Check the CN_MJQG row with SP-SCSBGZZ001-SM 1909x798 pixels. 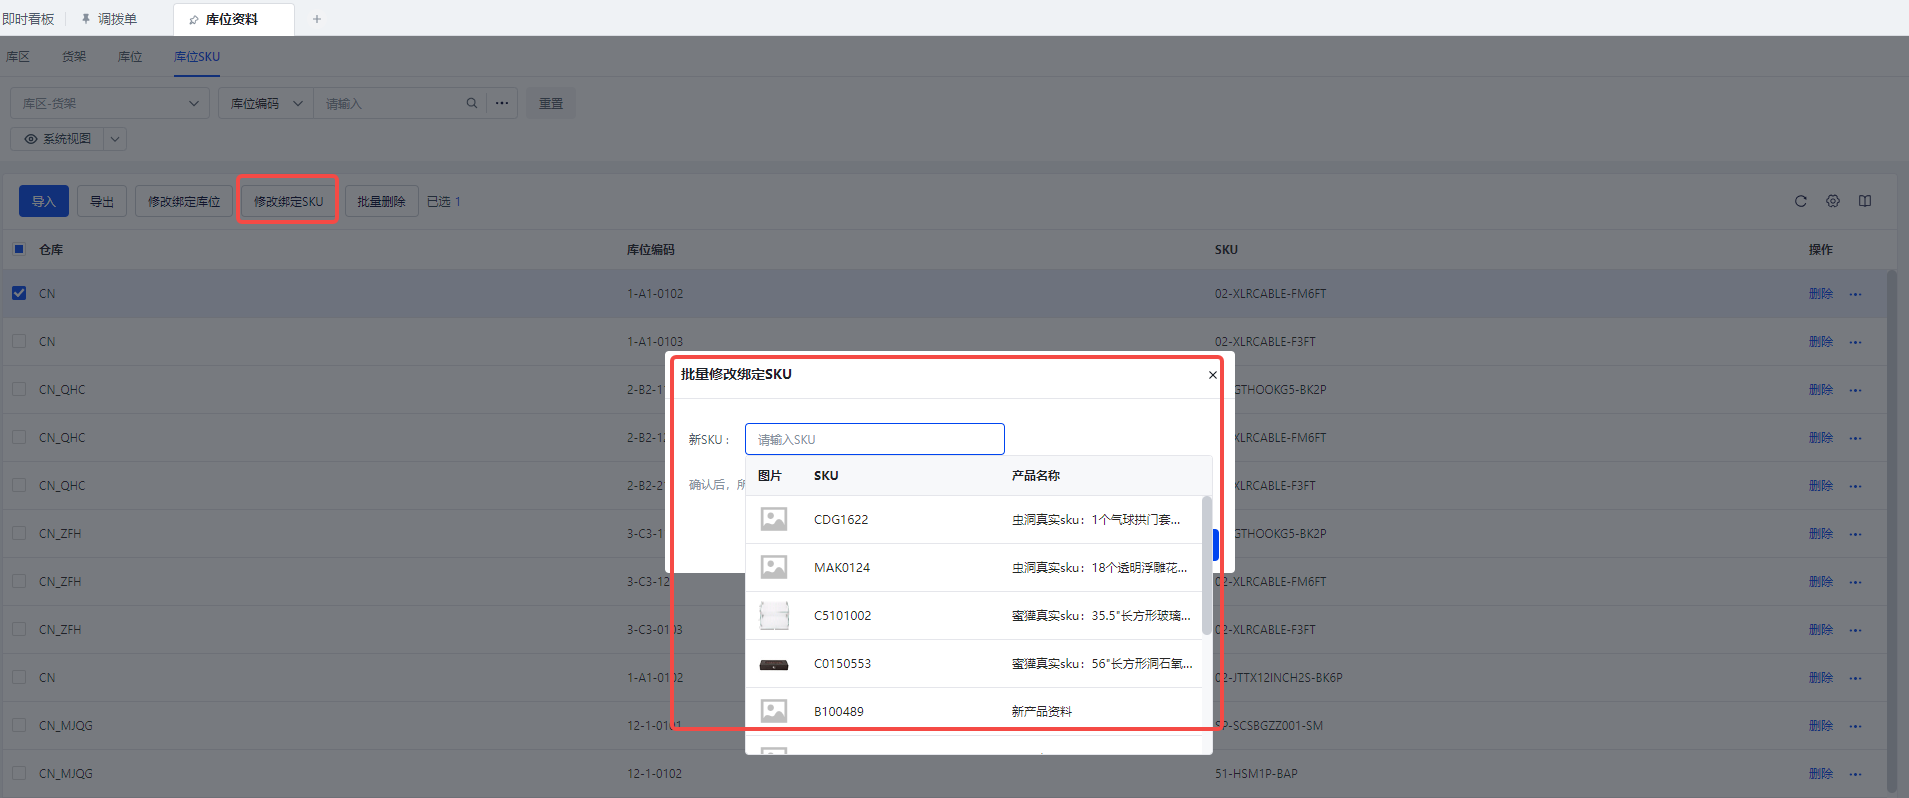click(x=19, y=725)
